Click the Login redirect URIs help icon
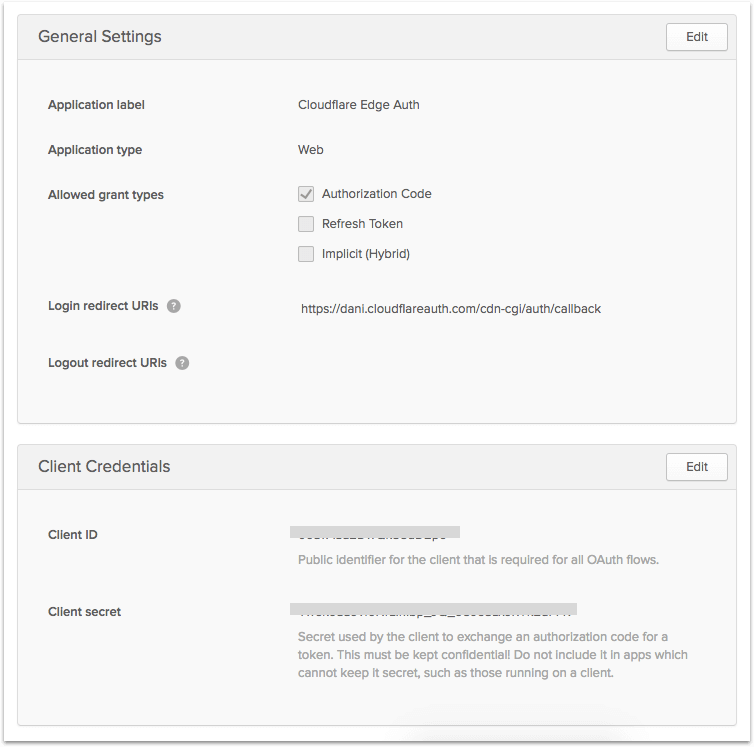754x747 pixels. click(174, 306)
